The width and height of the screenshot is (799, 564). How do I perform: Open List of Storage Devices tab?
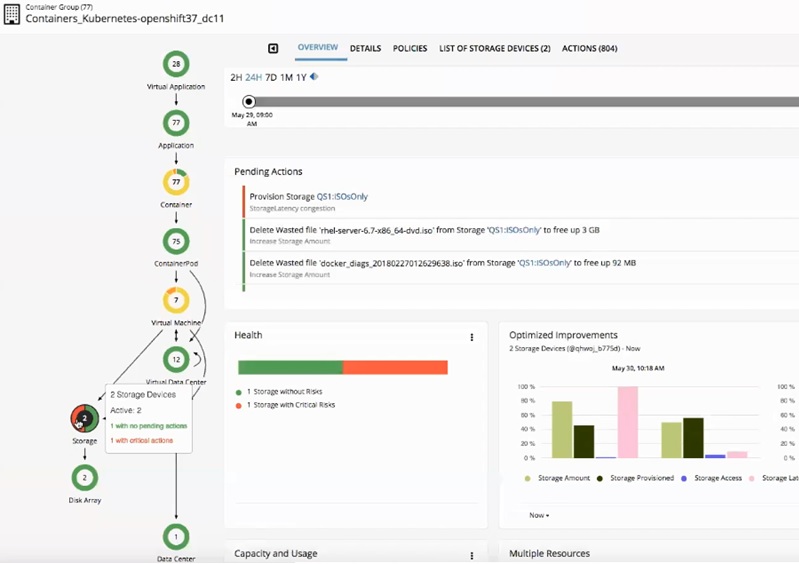pyautogui.click(x=495, y=48)
